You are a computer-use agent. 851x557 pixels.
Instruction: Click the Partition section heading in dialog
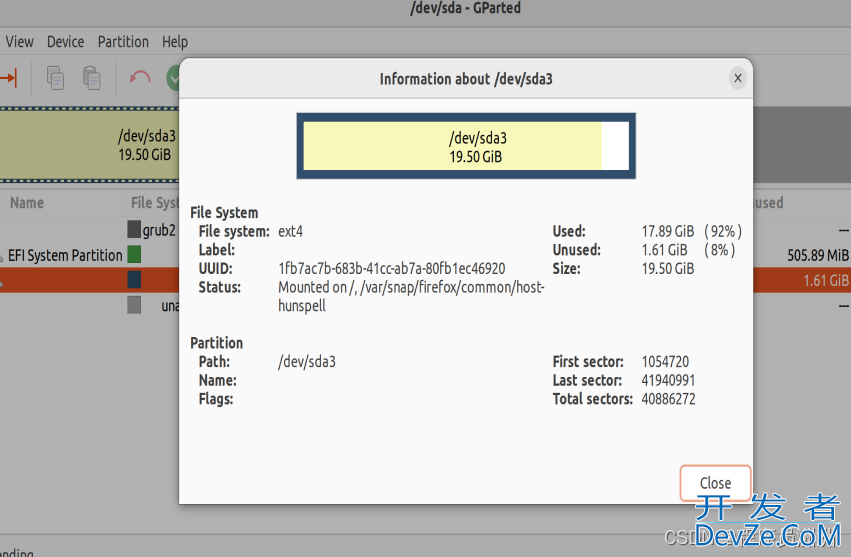(217, 343)
